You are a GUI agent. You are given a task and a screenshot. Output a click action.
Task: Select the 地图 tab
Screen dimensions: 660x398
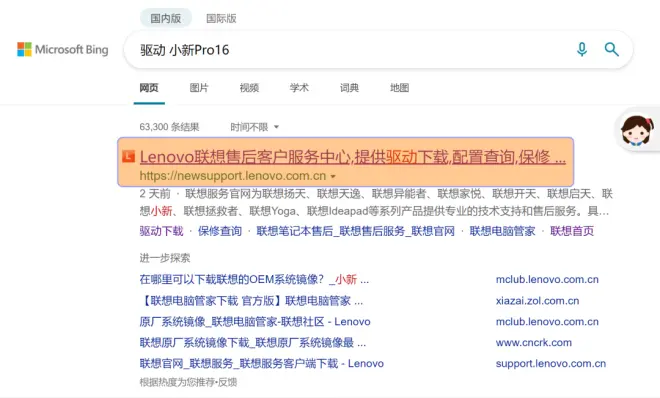(x=399, y=88)
